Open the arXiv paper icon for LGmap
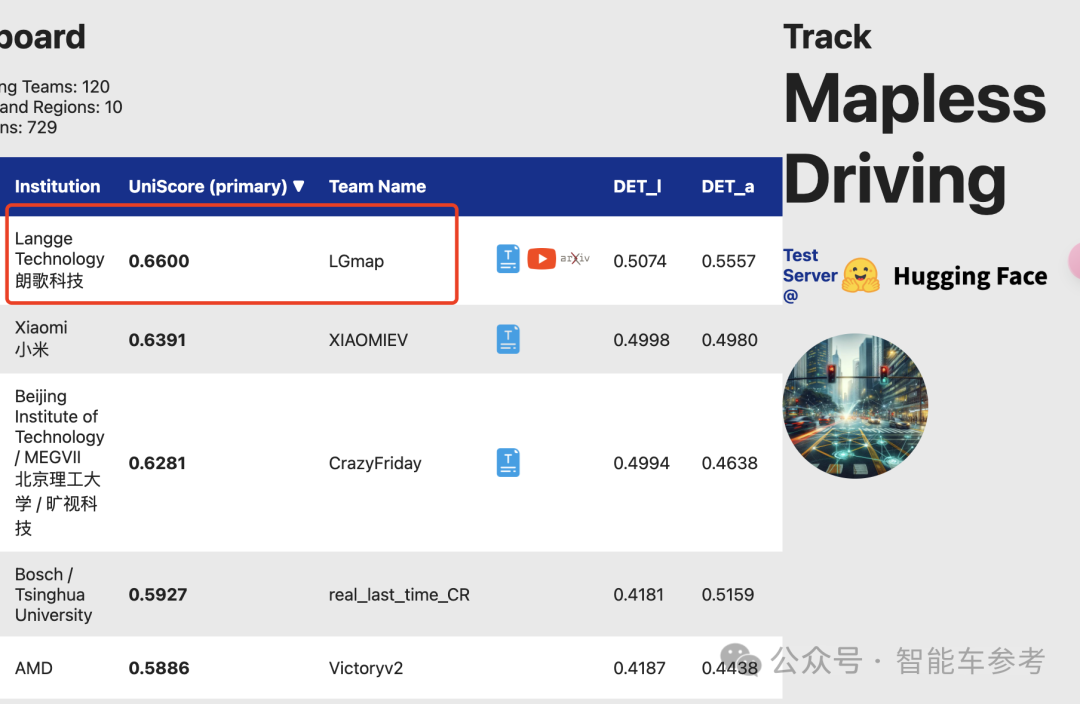Screen dimensions: 1080x704 pyautogui.click(x=575, y=259)
